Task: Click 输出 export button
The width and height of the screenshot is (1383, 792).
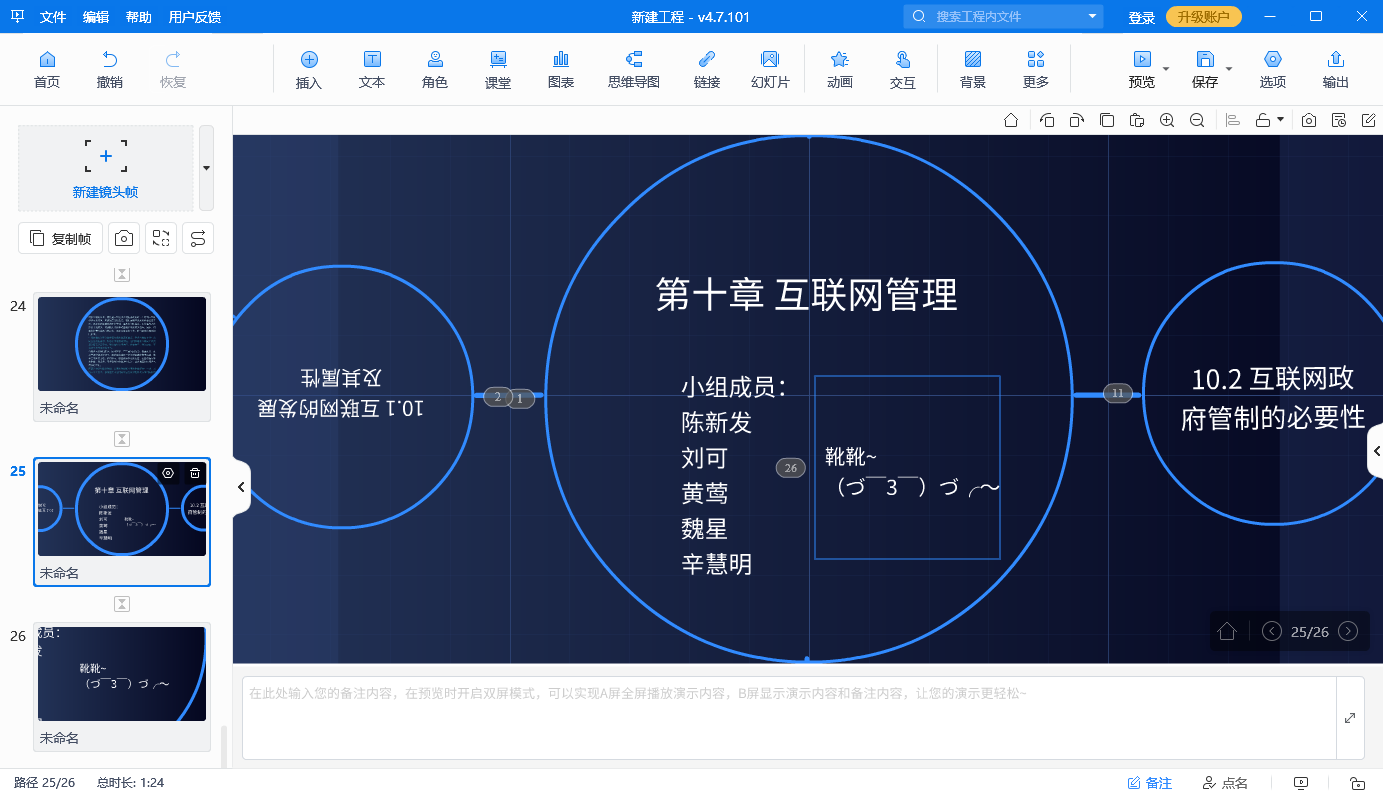Action: 1335,69
